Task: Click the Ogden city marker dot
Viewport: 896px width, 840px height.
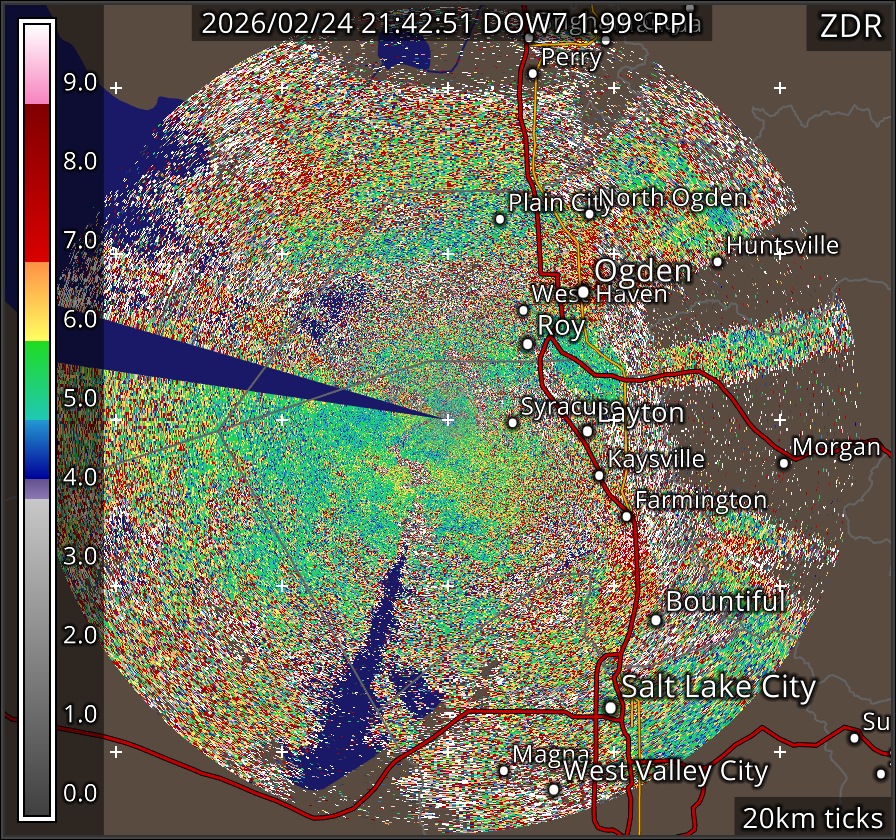Action: (x=583, y=292)
